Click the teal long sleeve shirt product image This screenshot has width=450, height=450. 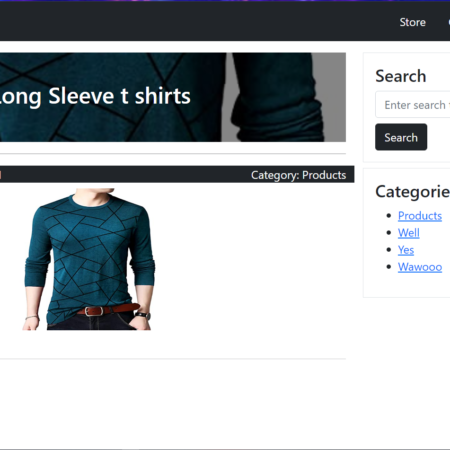pos(89,259)
